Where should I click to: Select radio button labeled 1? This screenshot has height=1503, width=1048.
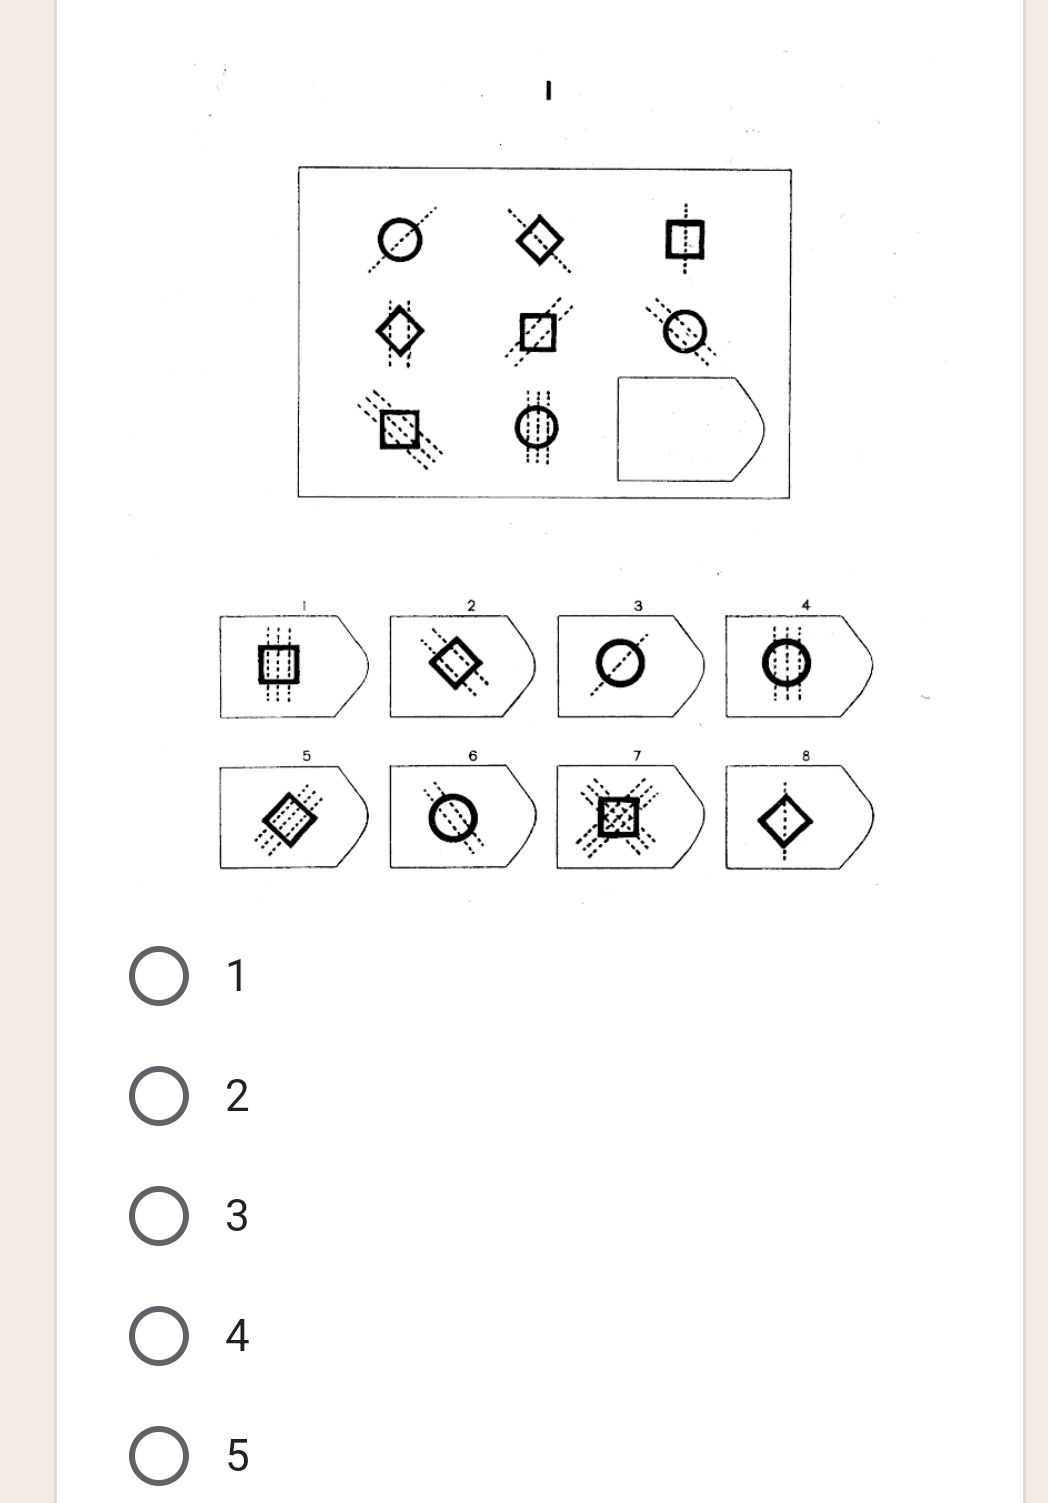tap(158, 975)
